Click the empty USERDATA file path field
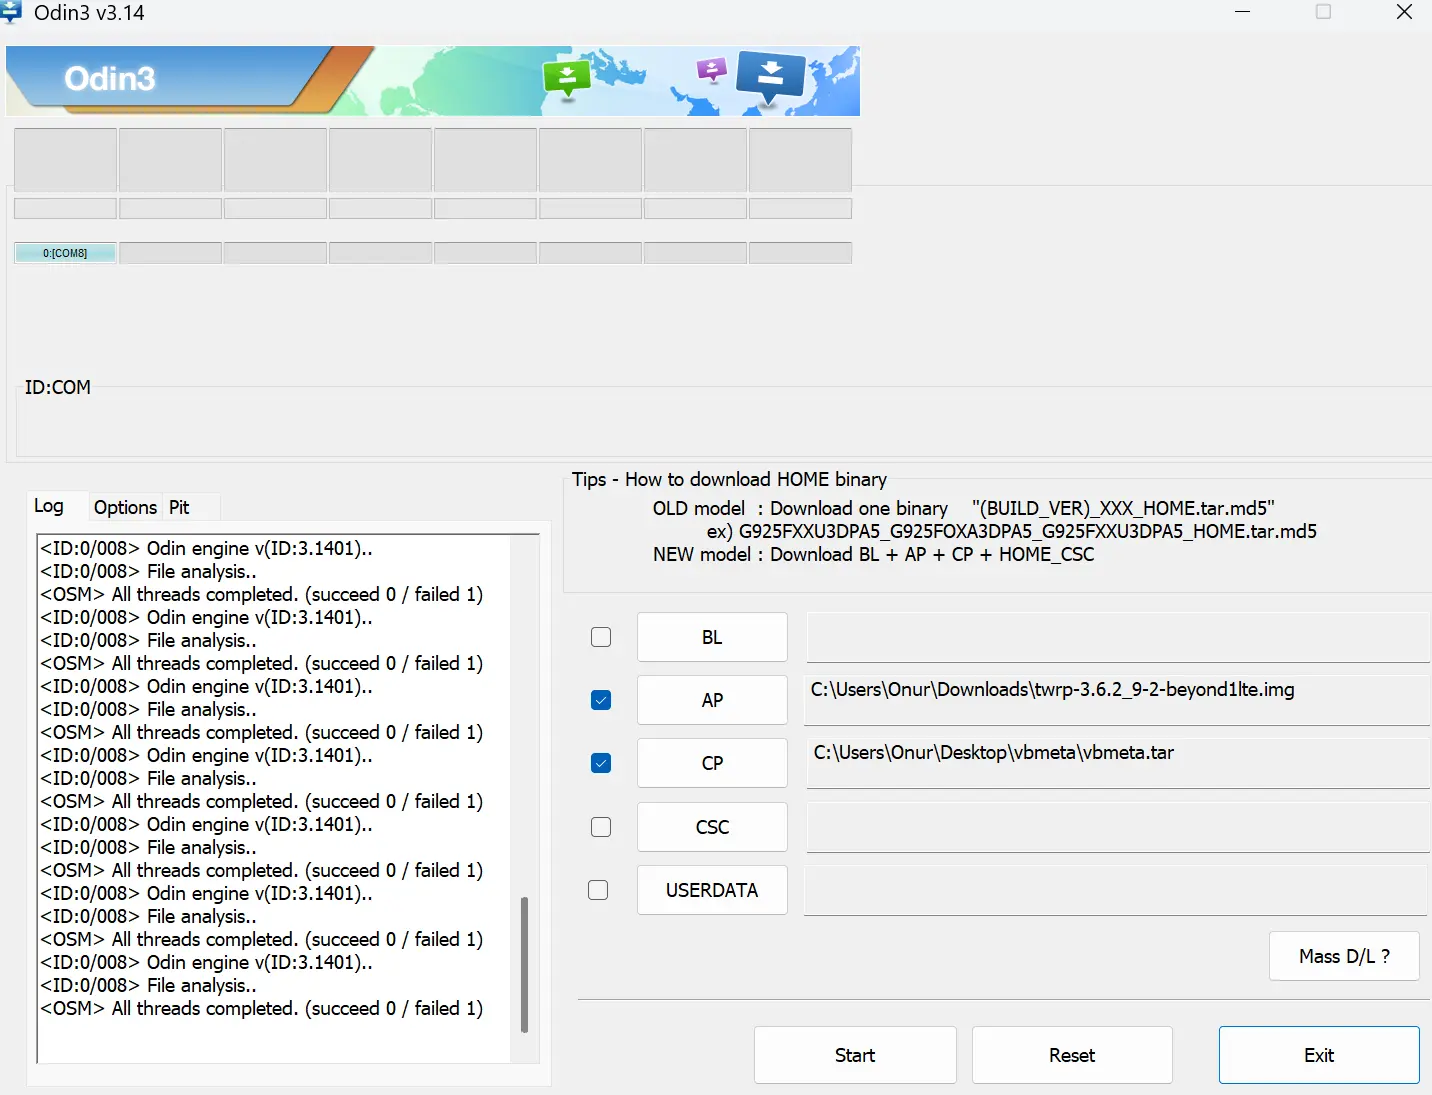The width and height of the screenshot is (1432, 1095). point(1116,890)
